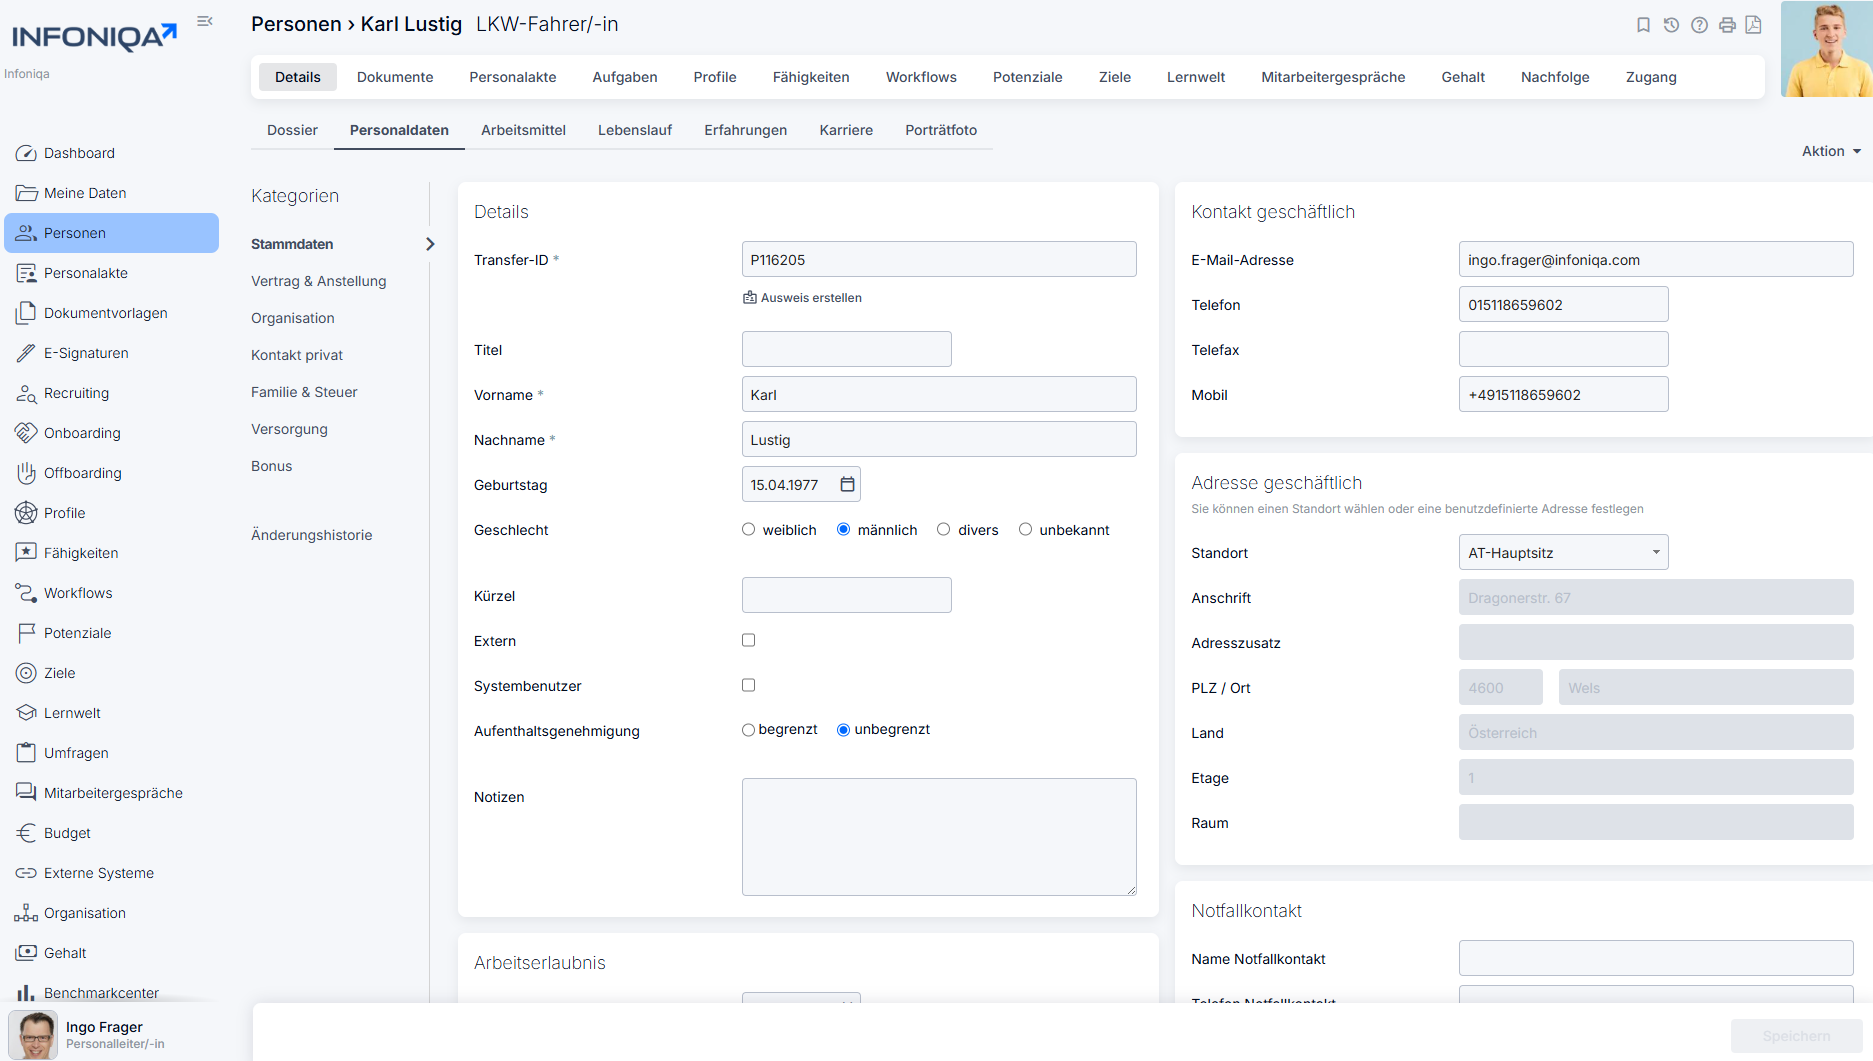Open the Standort AT-Hauptsitz dropdown
This screenshot has width=1873, height=1061.
pyautogui.click(x=1563, y=552)
